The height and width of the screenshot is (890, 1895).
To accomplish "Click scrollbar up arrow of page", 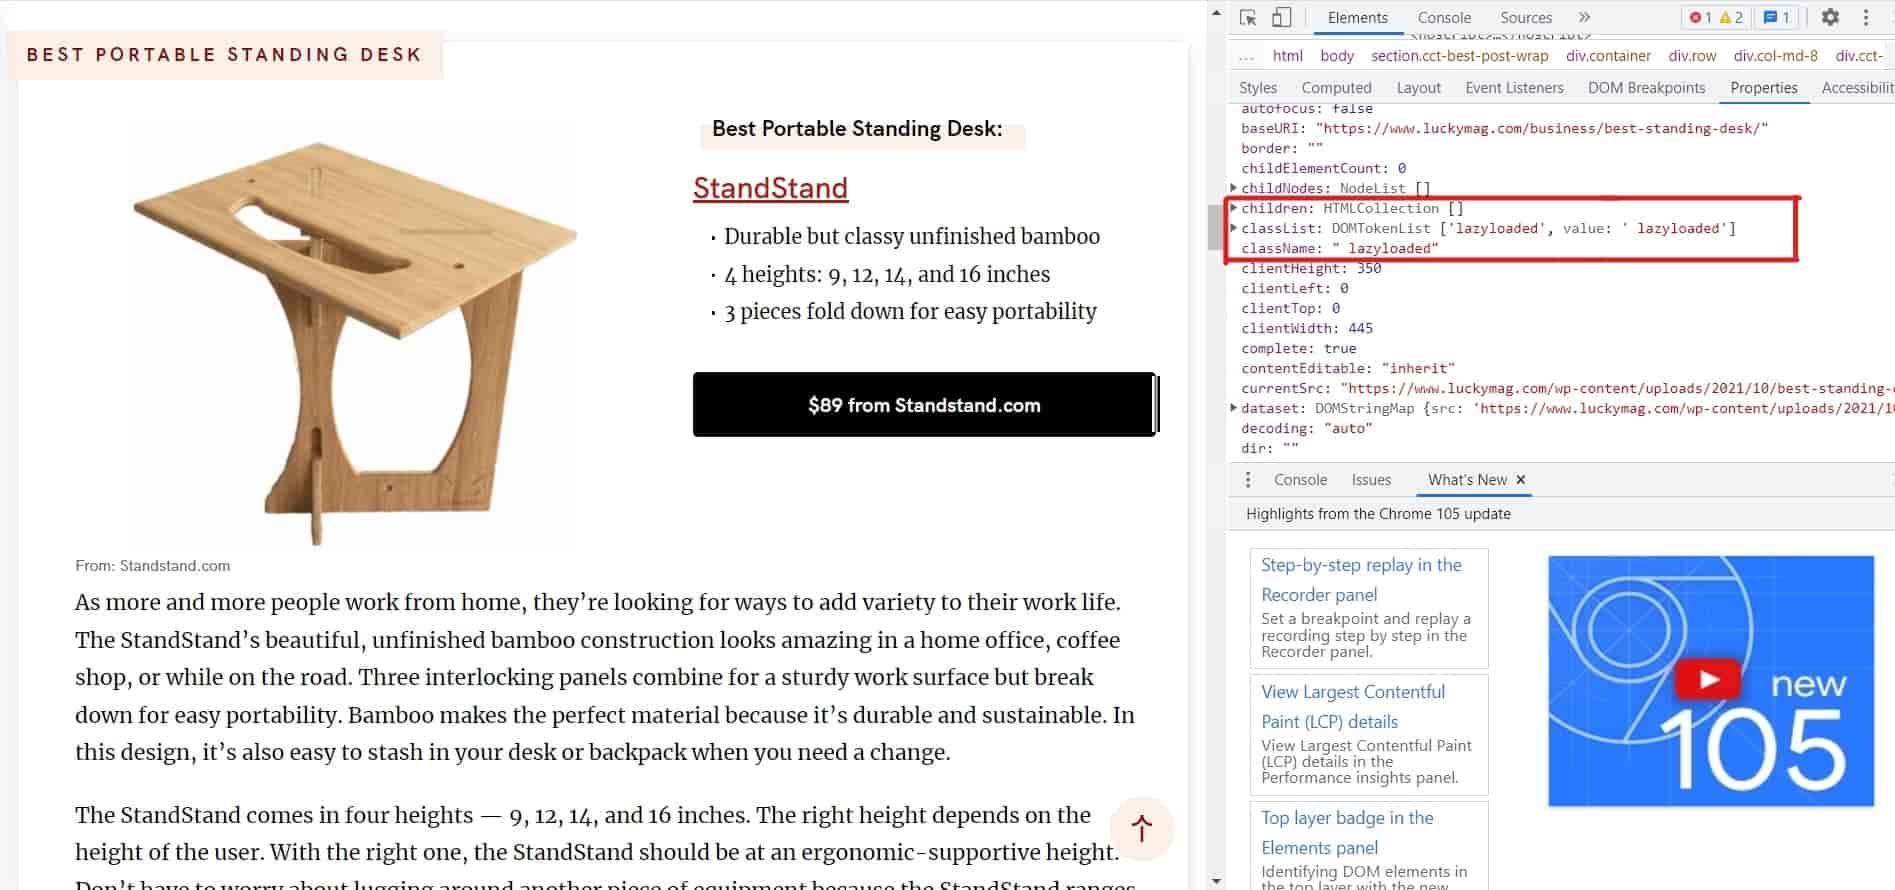I will coord(1216,12).
